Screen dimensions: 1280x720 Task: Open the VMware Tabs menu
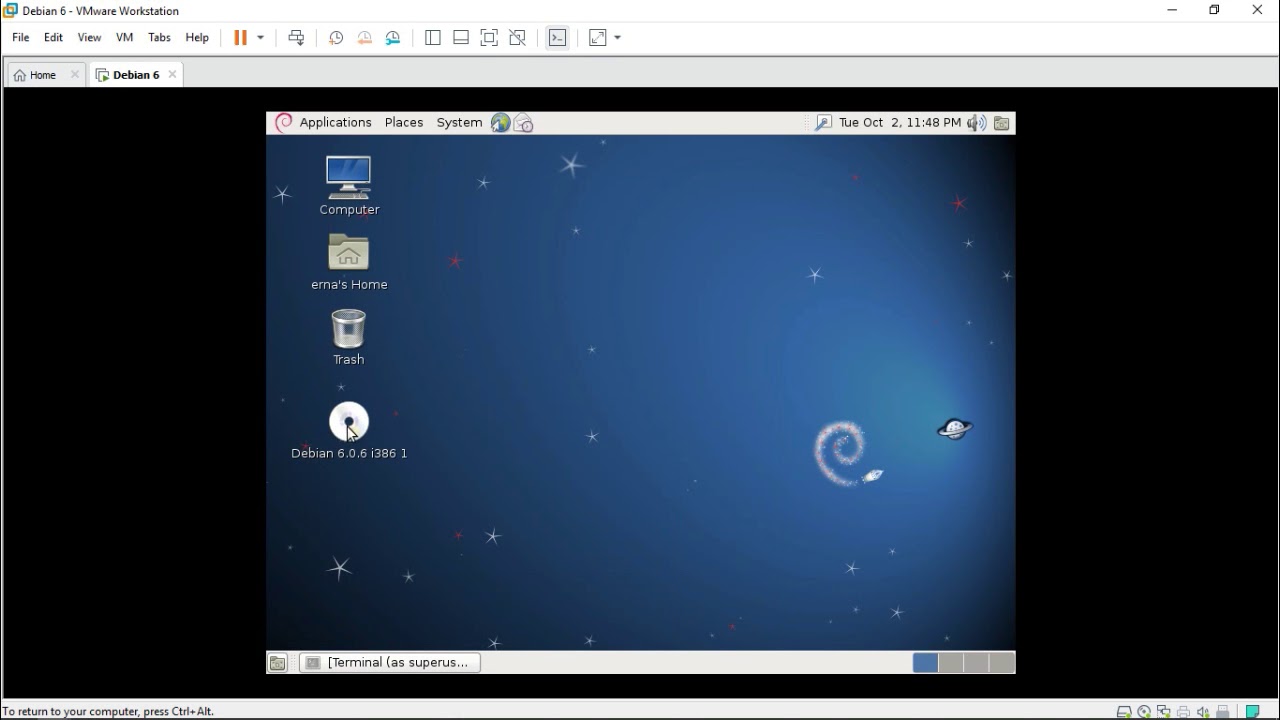[x=159, y=38]
